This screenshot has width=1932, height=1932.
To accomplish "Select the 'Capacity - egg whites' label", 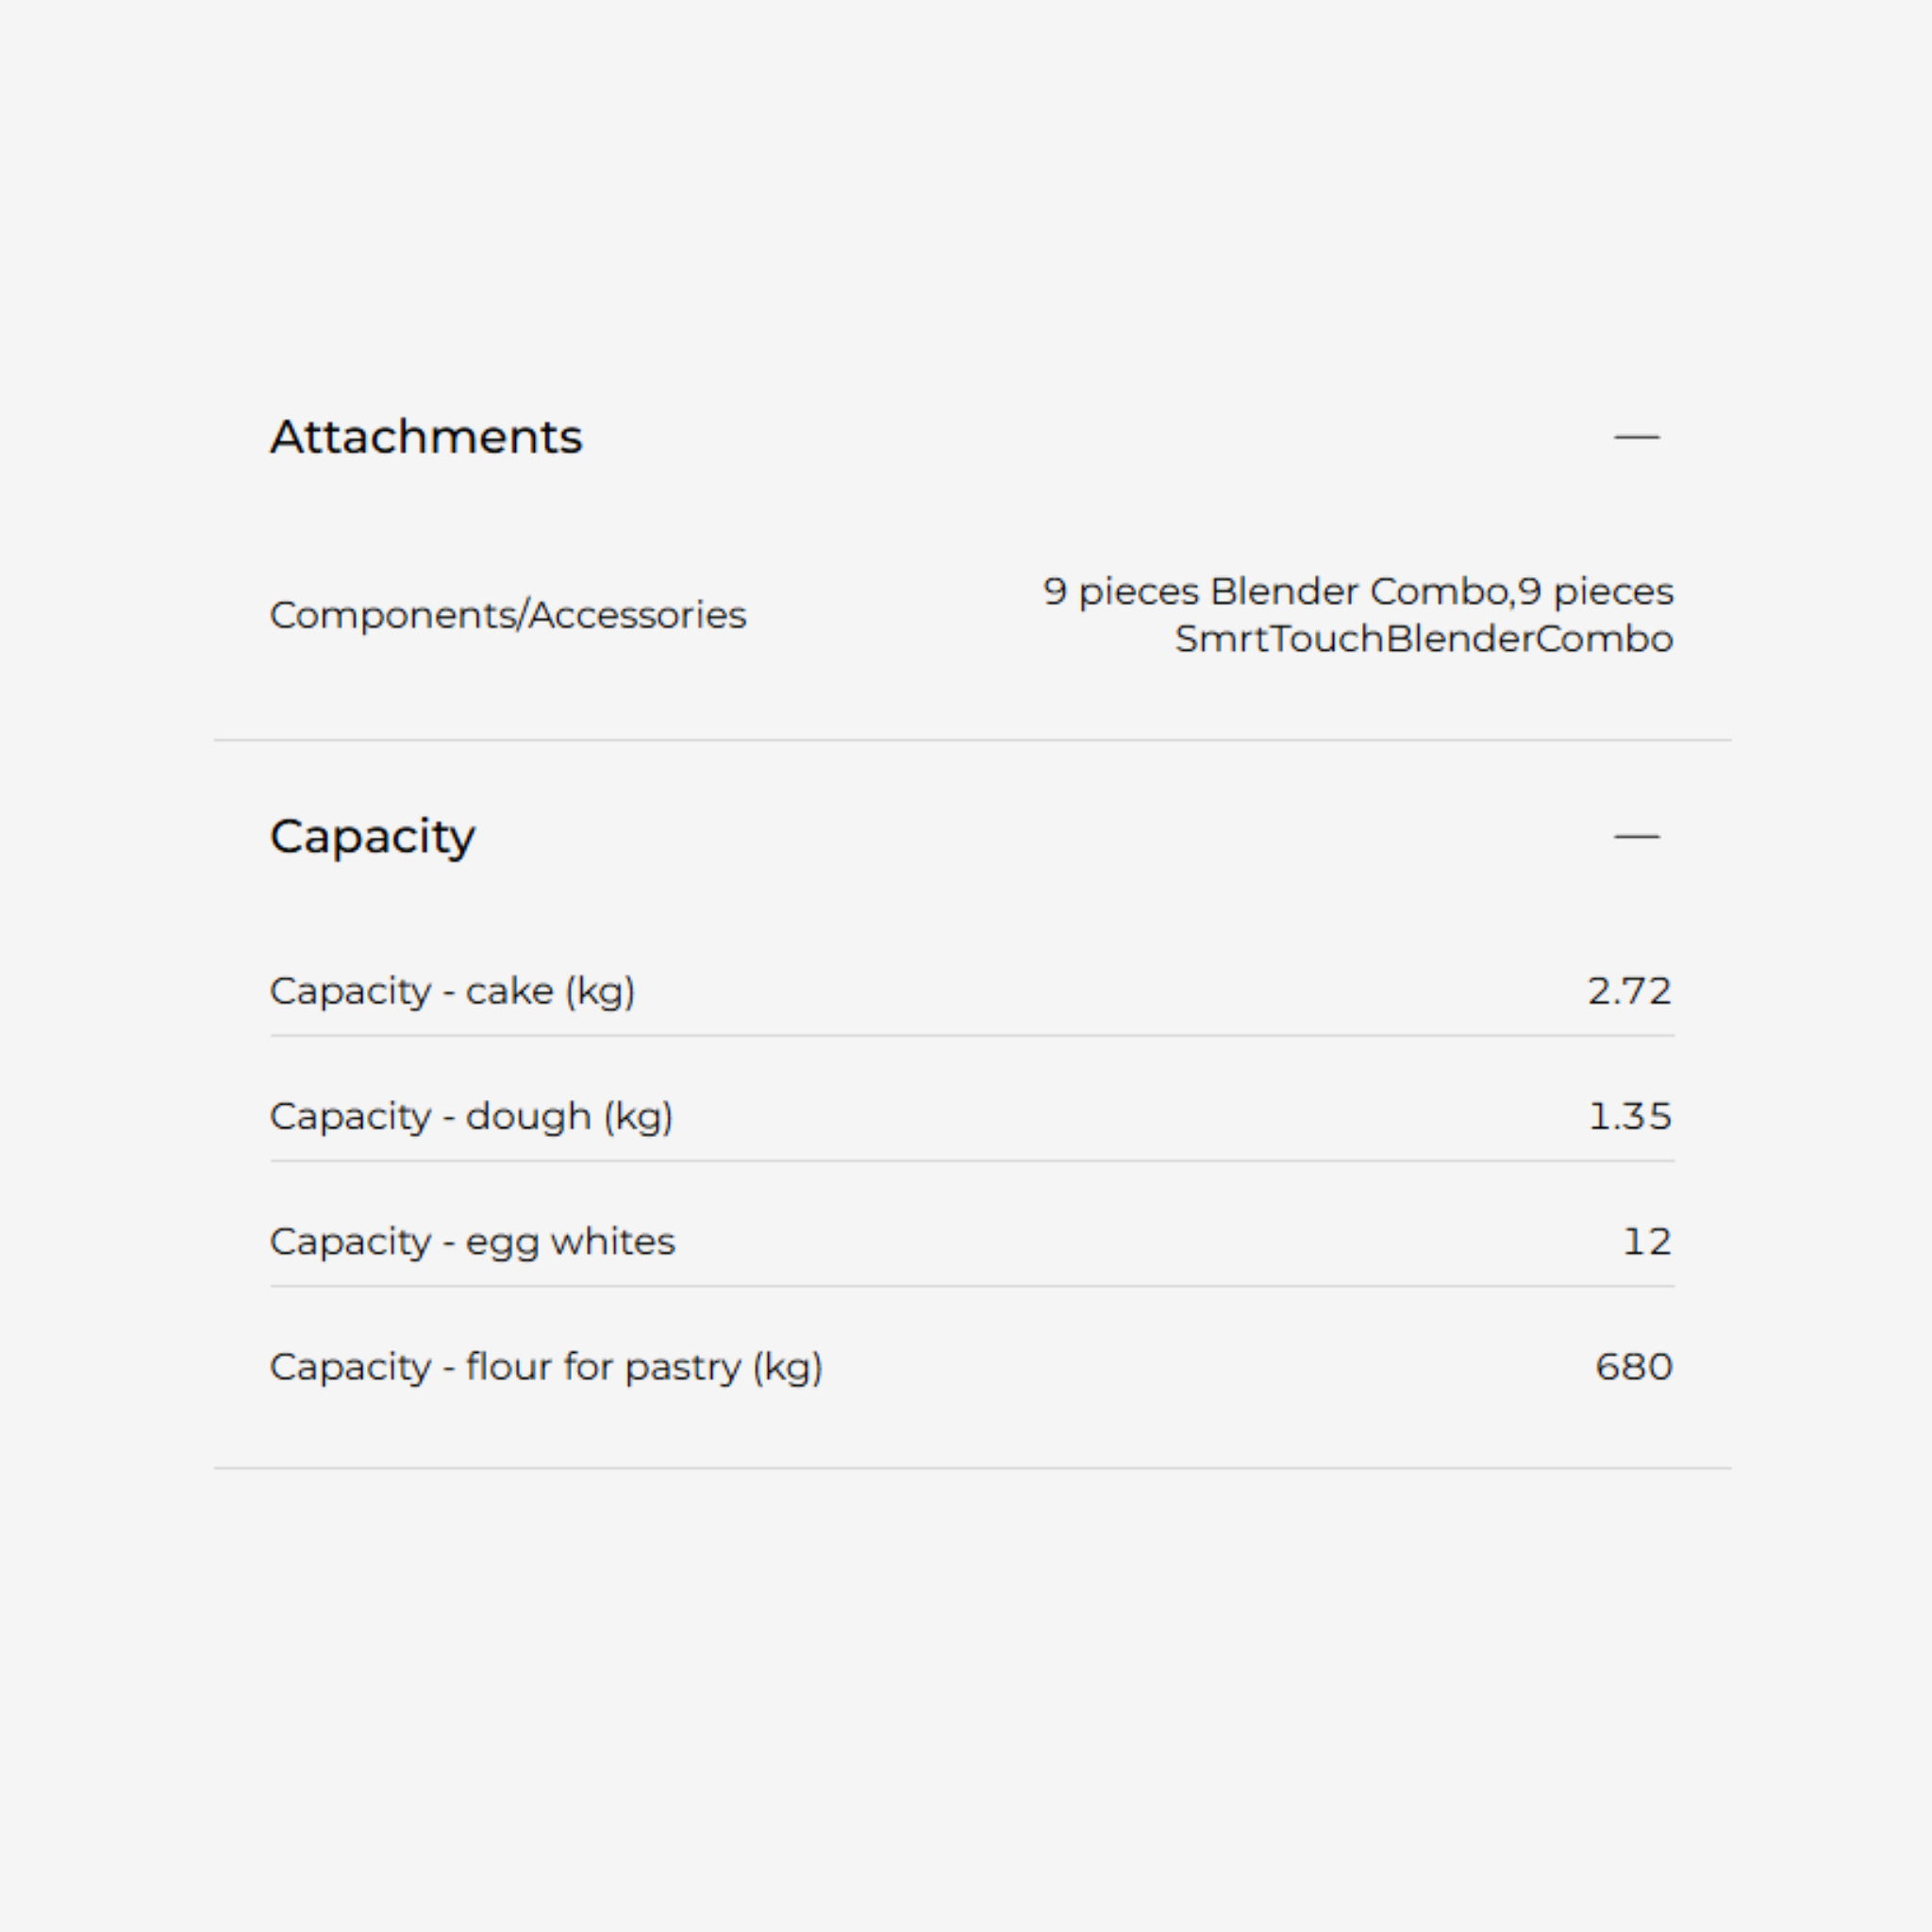I will [x=472, y=1241].
